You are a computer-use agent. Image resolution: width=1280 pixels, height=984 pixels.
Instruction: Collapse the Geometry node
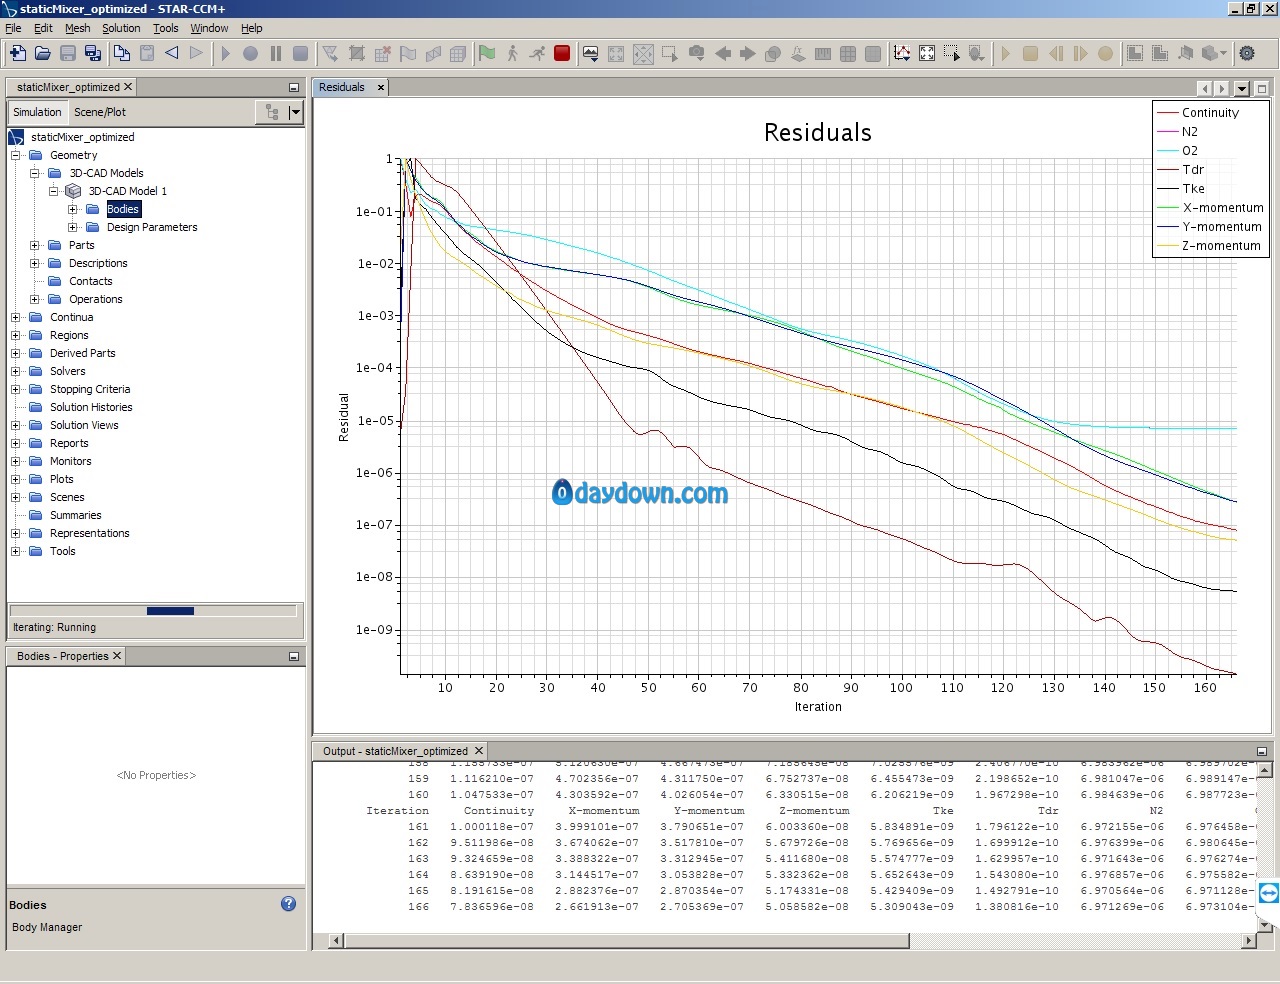16,155
